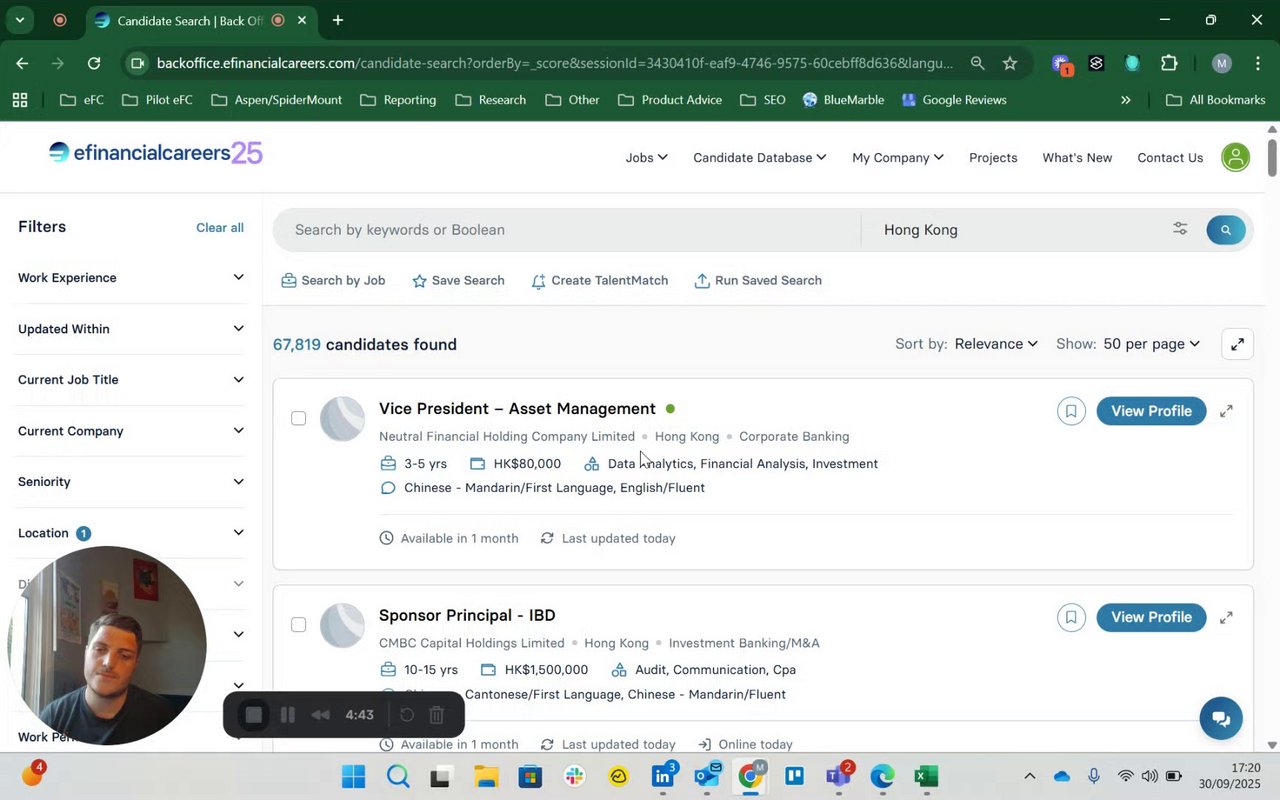
Task: Open Slack from the taskbar
Action: click(x=574, y=777)
